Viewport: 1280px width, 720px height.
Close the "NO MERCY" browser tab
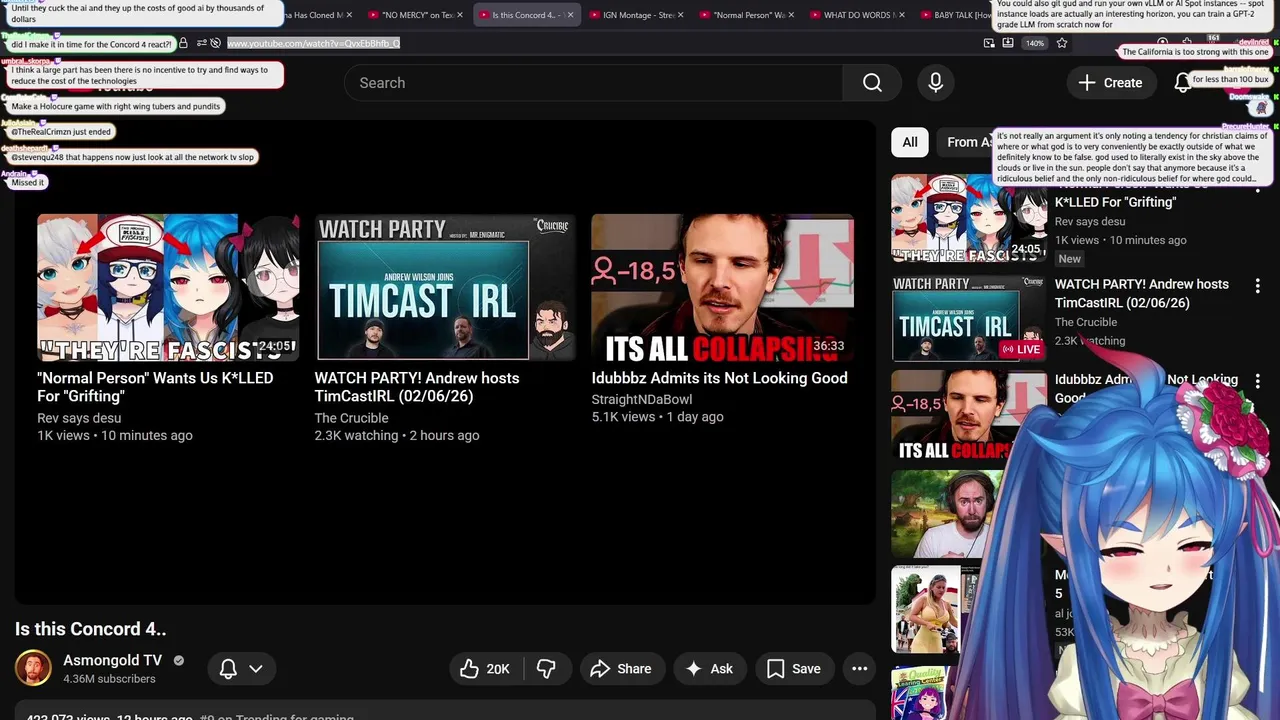pyautogui.click(x=460, y=15)
